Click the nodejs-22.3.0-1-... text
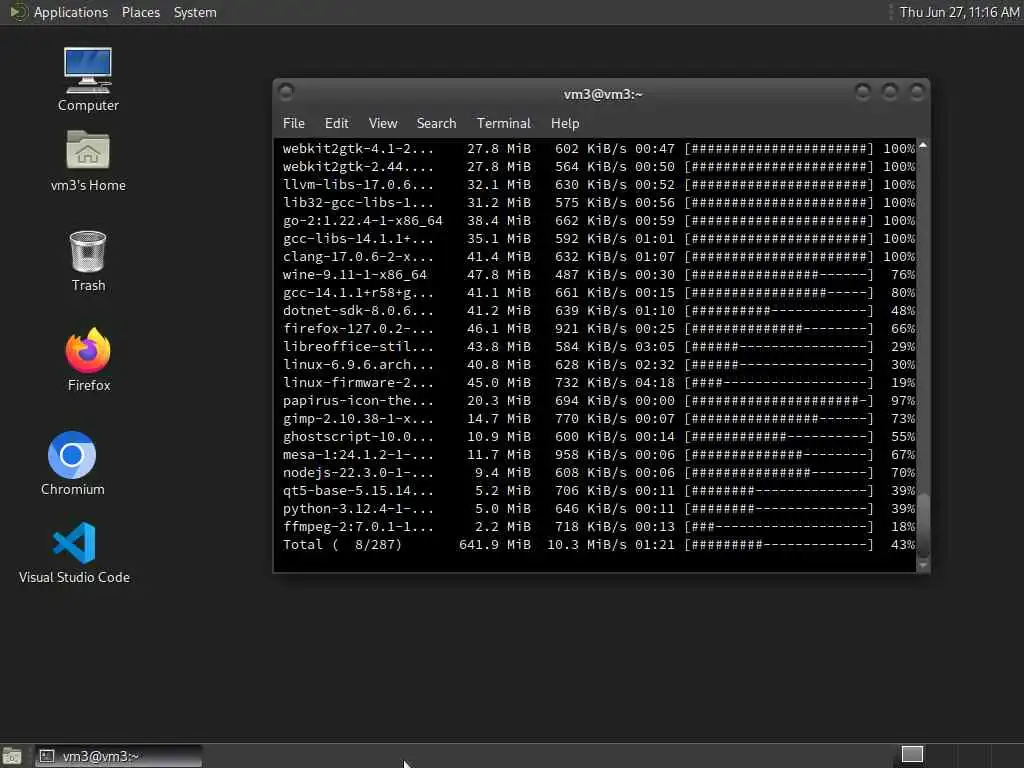 click(x=358, y=472)
